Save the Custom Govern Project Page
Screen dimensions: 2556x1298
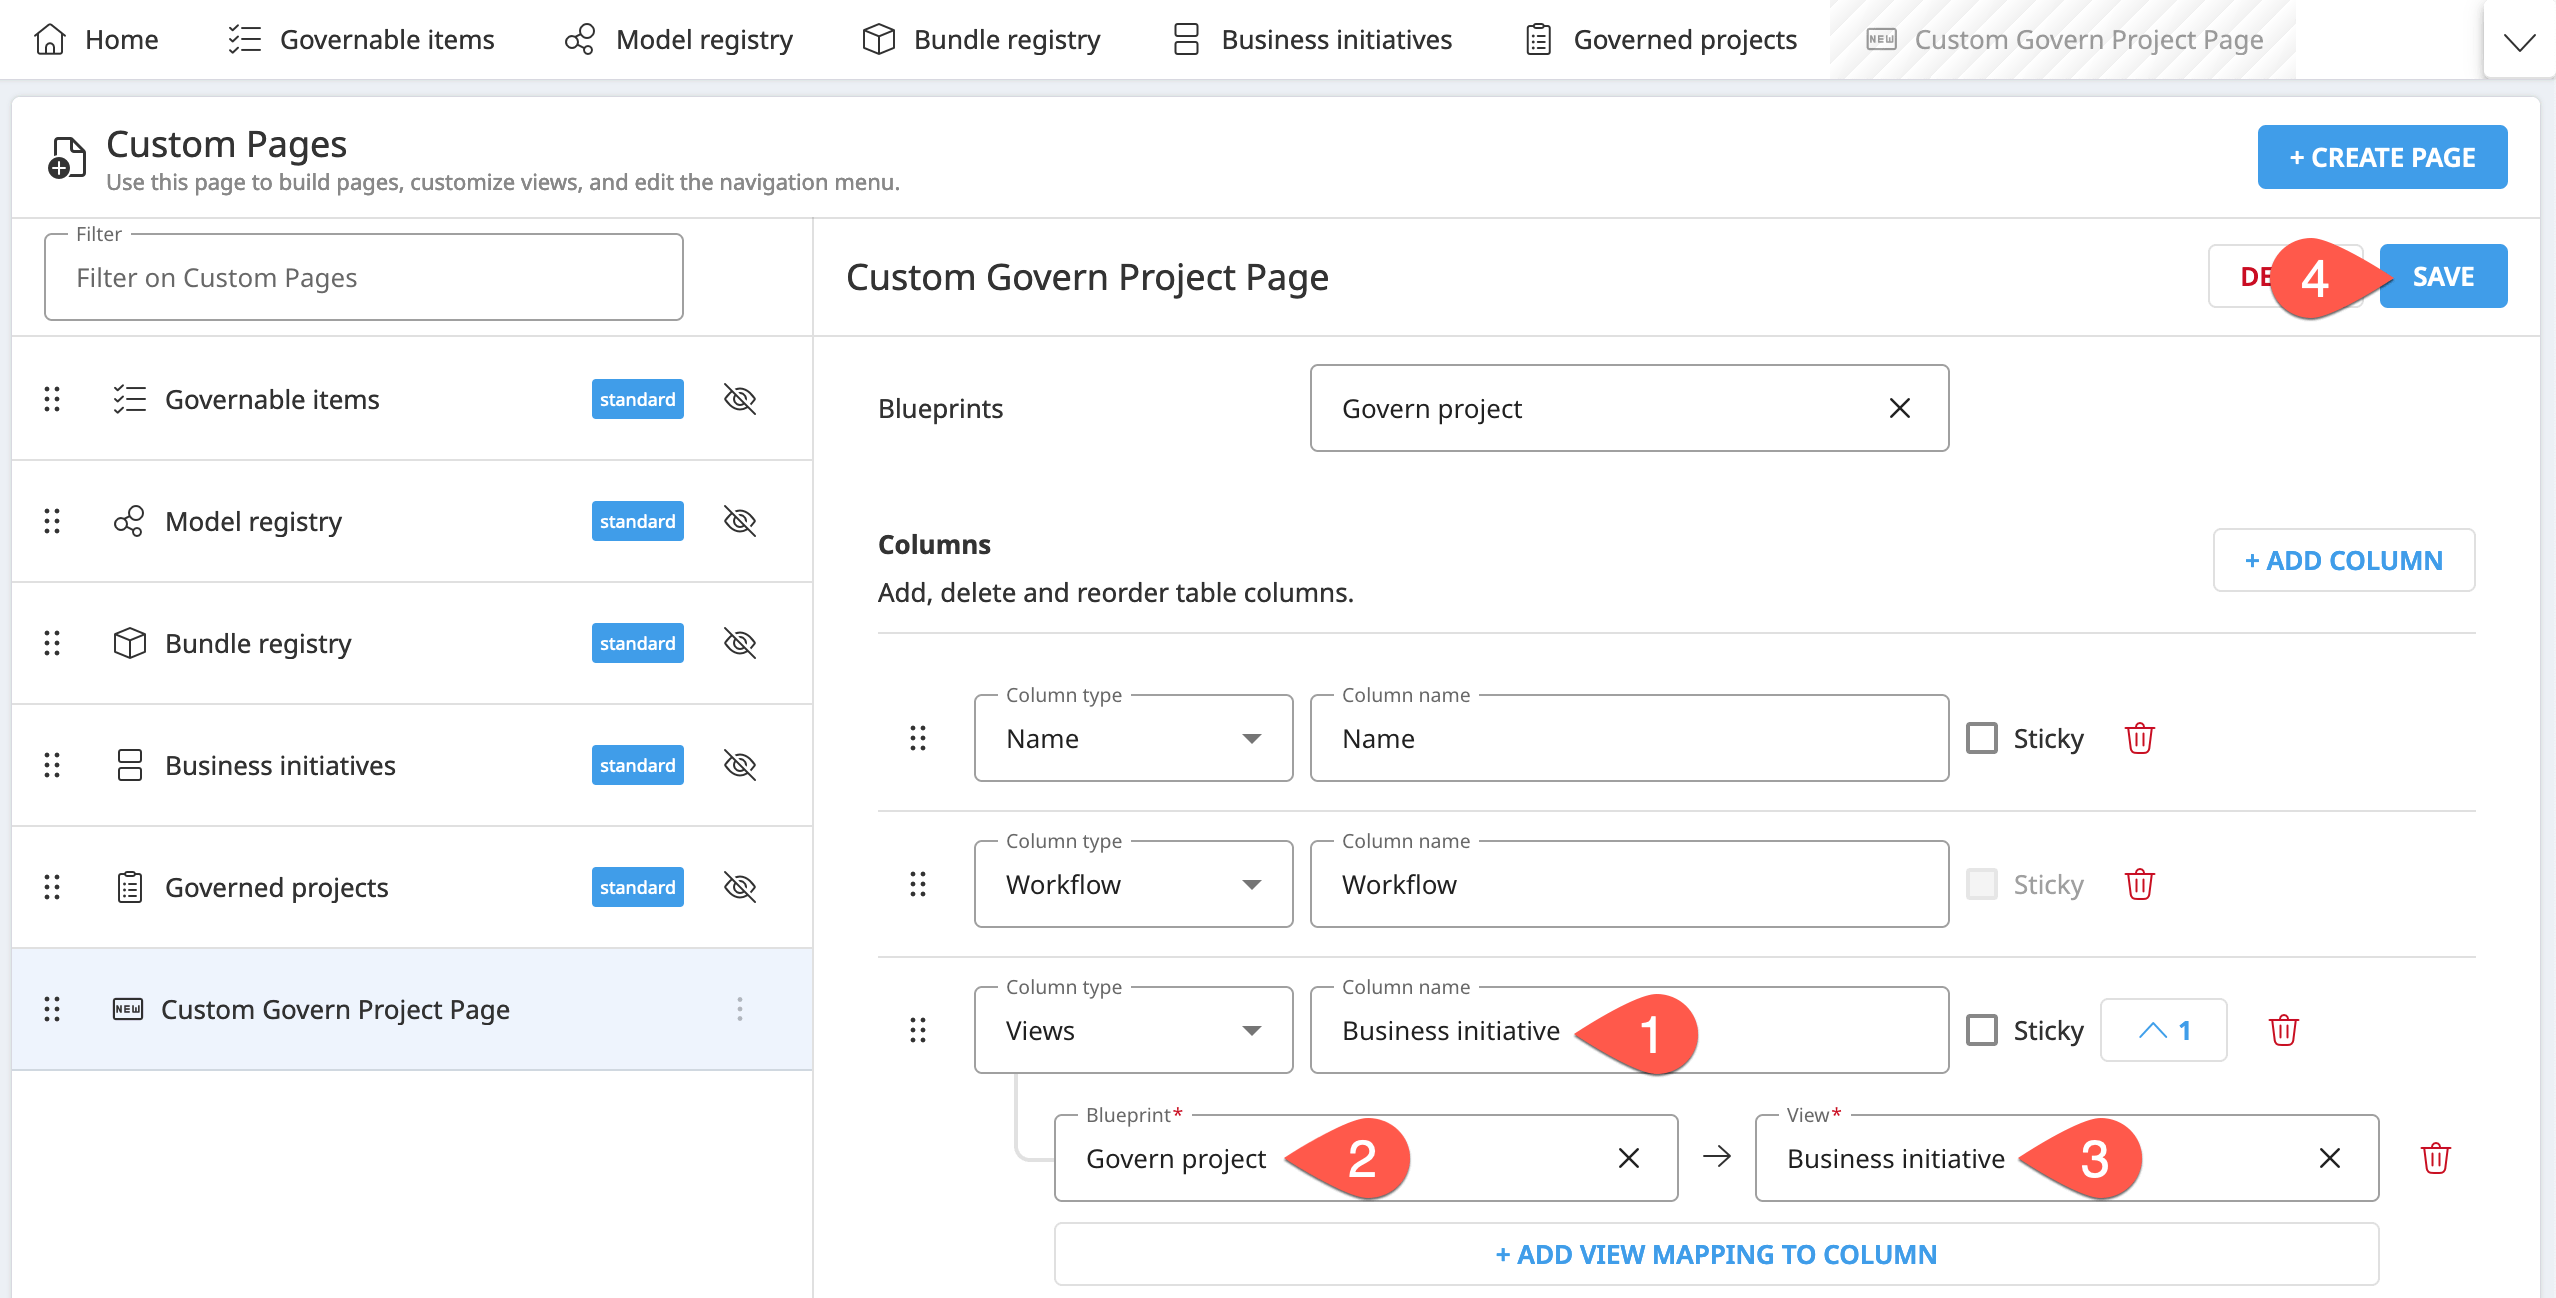2443,276
